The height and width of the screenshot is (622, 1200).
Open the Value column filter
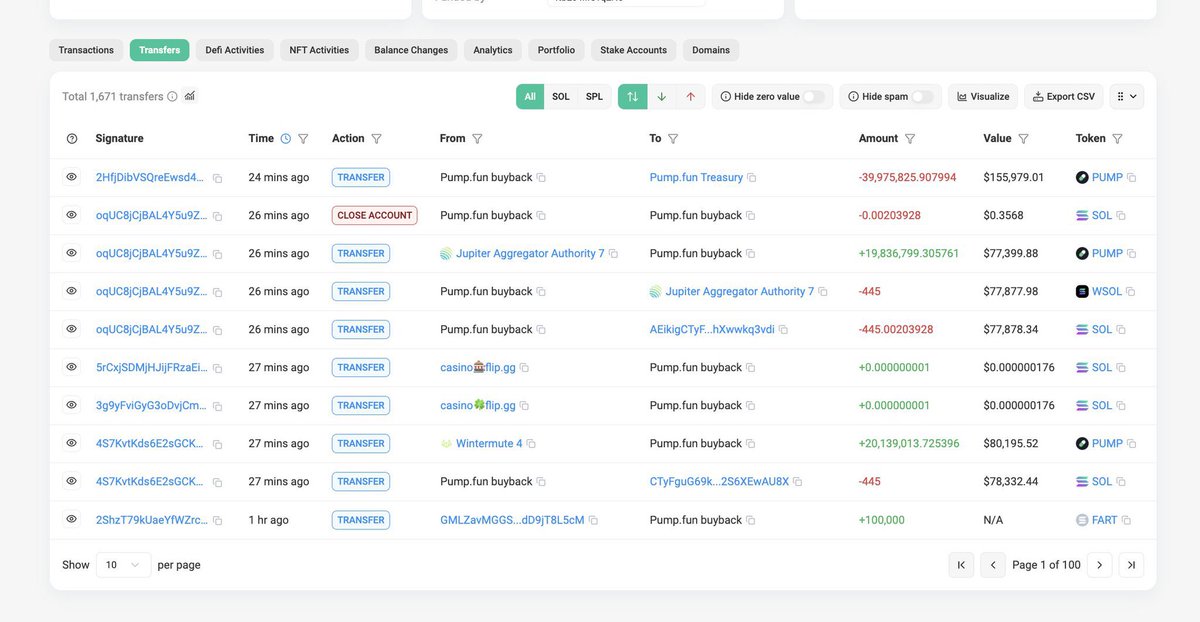[x=1024, y=139]
